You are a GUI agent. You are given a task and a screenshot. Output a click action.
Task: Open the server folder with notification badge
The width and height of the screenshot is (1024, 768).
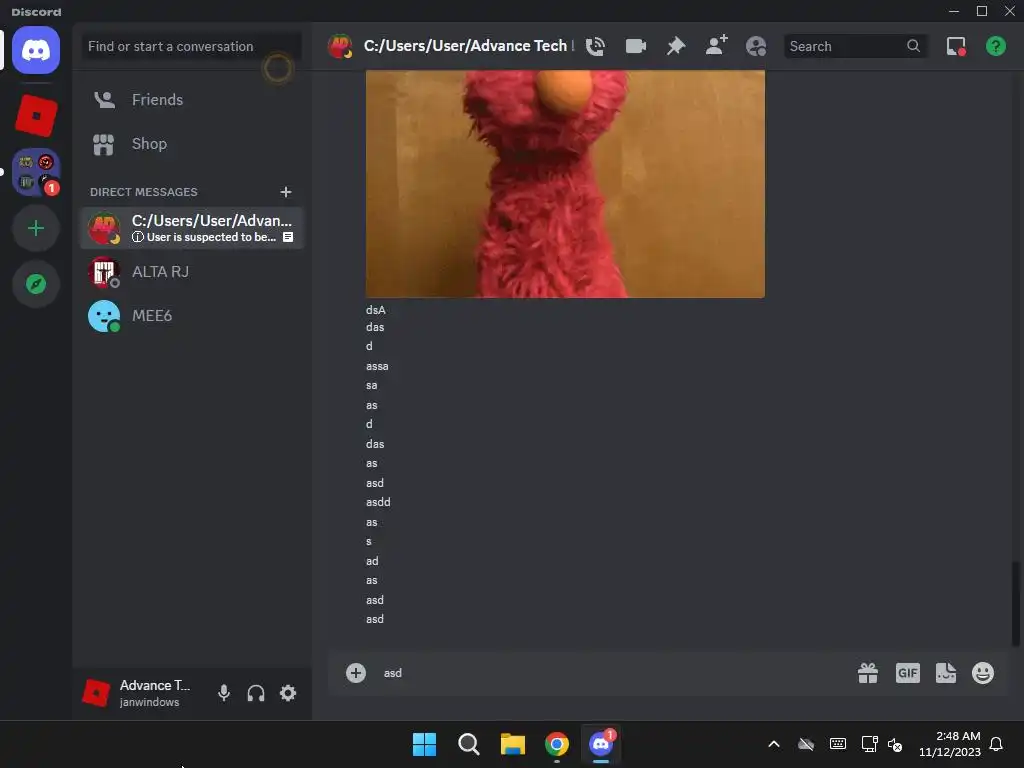click(36, 172)
